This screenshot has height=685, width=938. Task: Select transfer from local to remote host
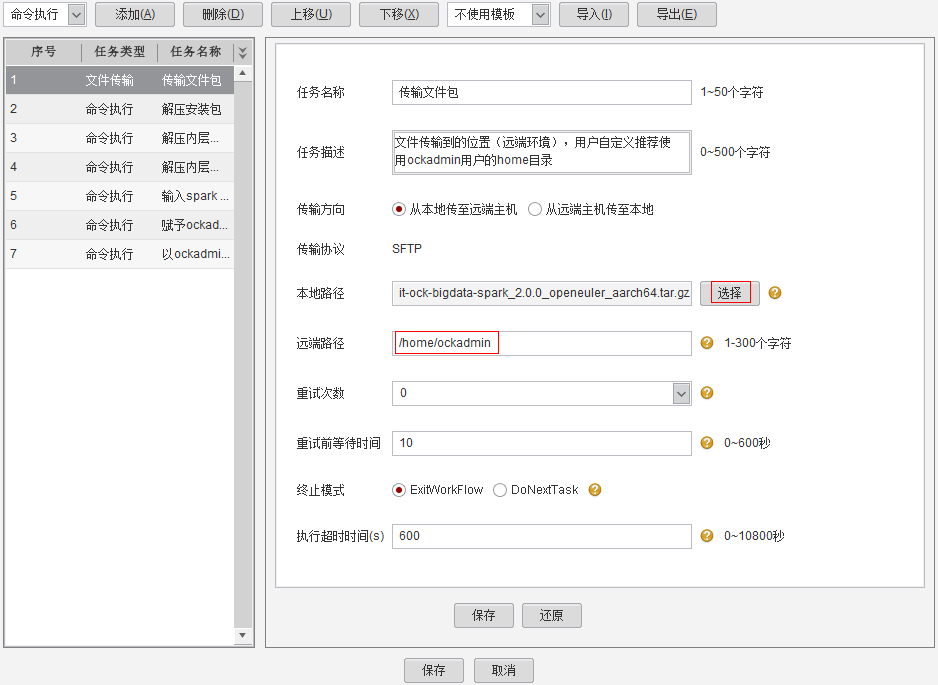click(398, 209)
